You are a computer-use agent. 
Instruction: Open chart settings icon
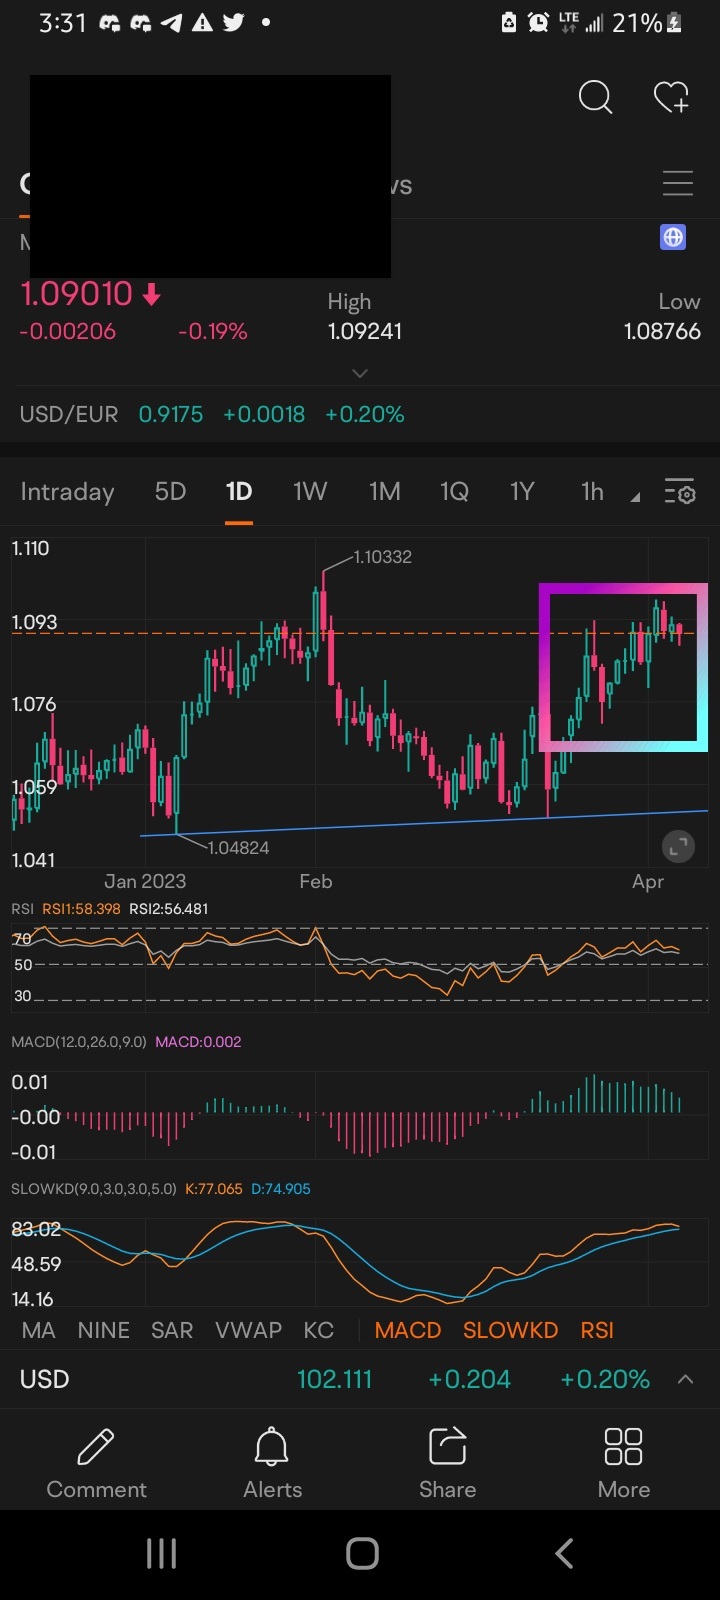[680, 492]
